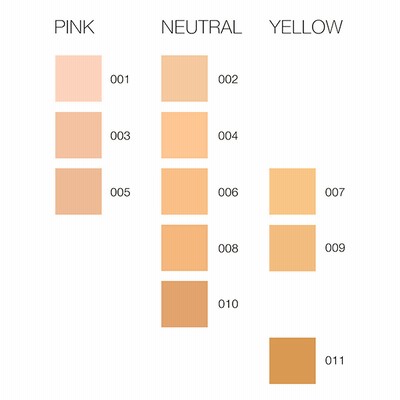Choose the 010 neutral shade swatch
Image resolution: width=400 pixels, height=400 pixels.
point(184,304)
